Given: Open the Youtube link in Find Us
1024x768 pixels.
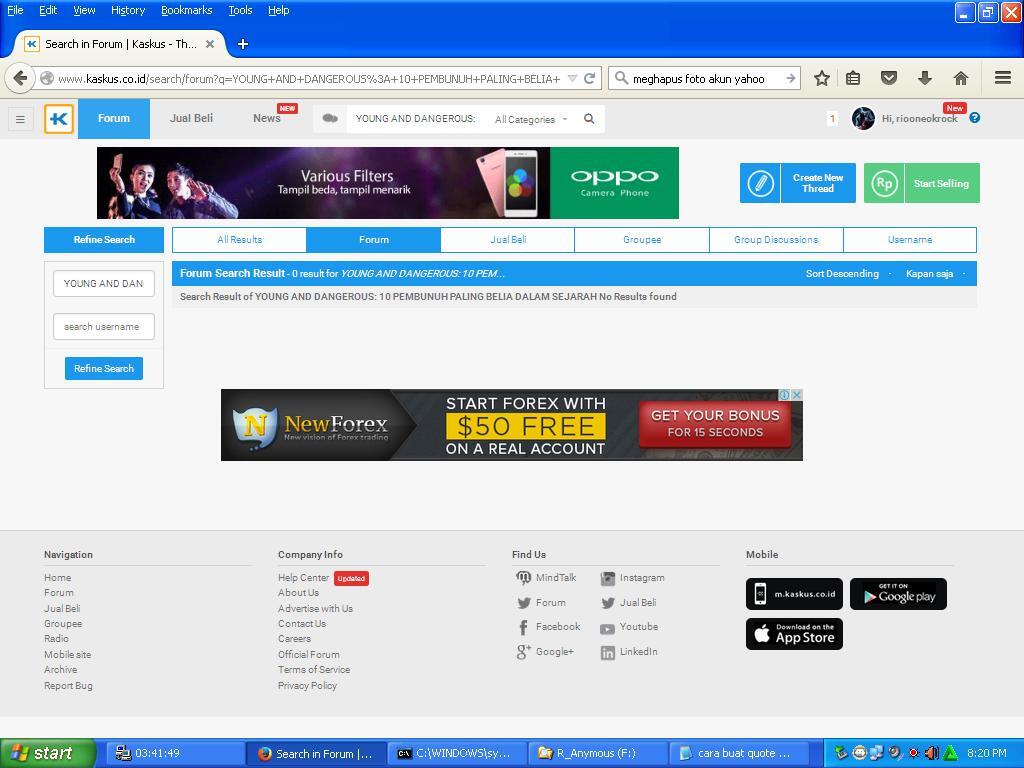Looking at the screenshot, I should tap(630, 627).
